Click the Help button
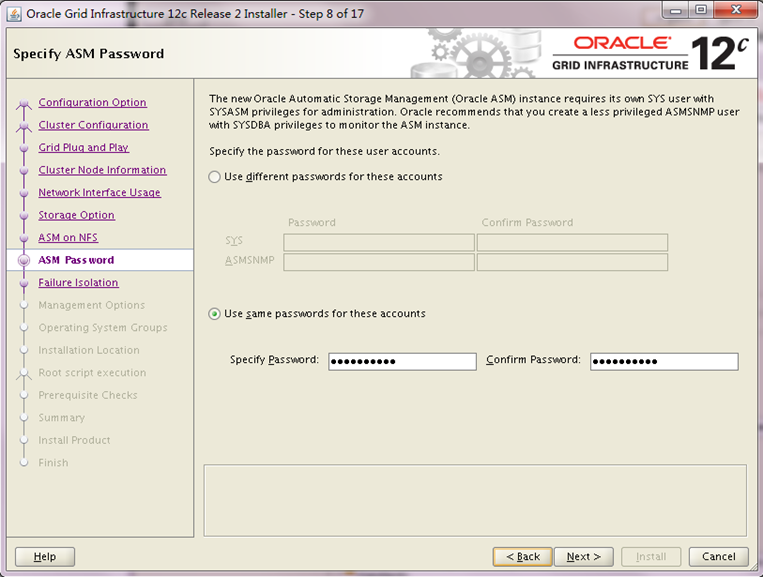The height and width of the screenshot is (577, 763). click(x=45, y=557)
